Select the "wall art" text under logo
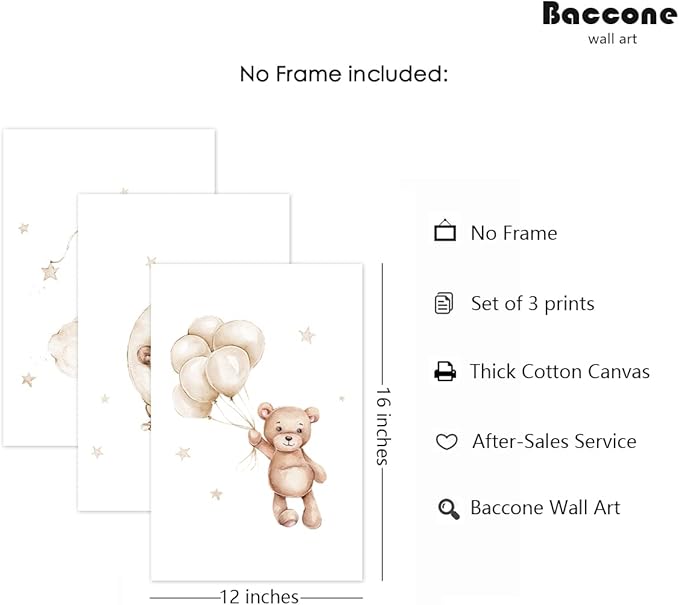Viewport: 679px width, 605px height. tap(612, 39)
